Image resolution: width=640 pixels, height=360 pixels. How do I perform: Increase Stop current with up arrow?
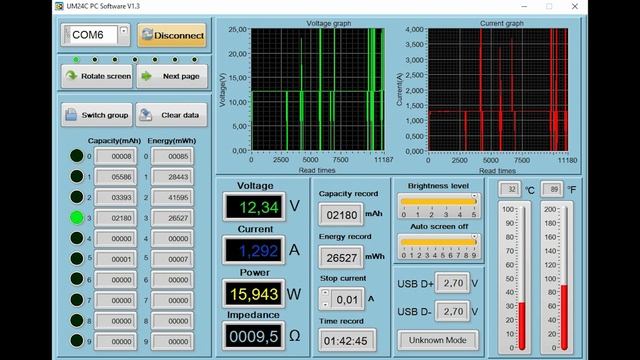pos(325,293)
